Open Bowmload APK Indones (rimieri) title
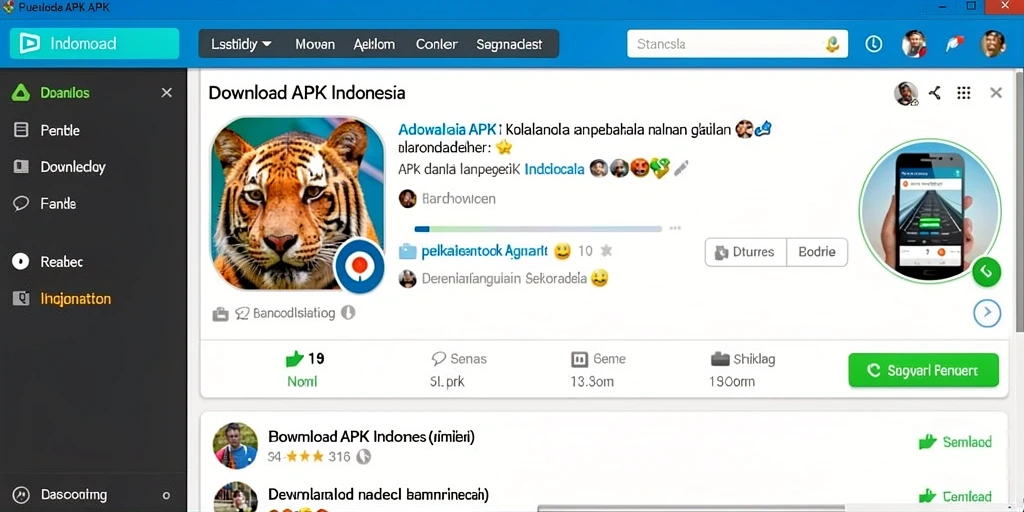This screenshot has width=1024, height=512. click(x=372, y=436)
